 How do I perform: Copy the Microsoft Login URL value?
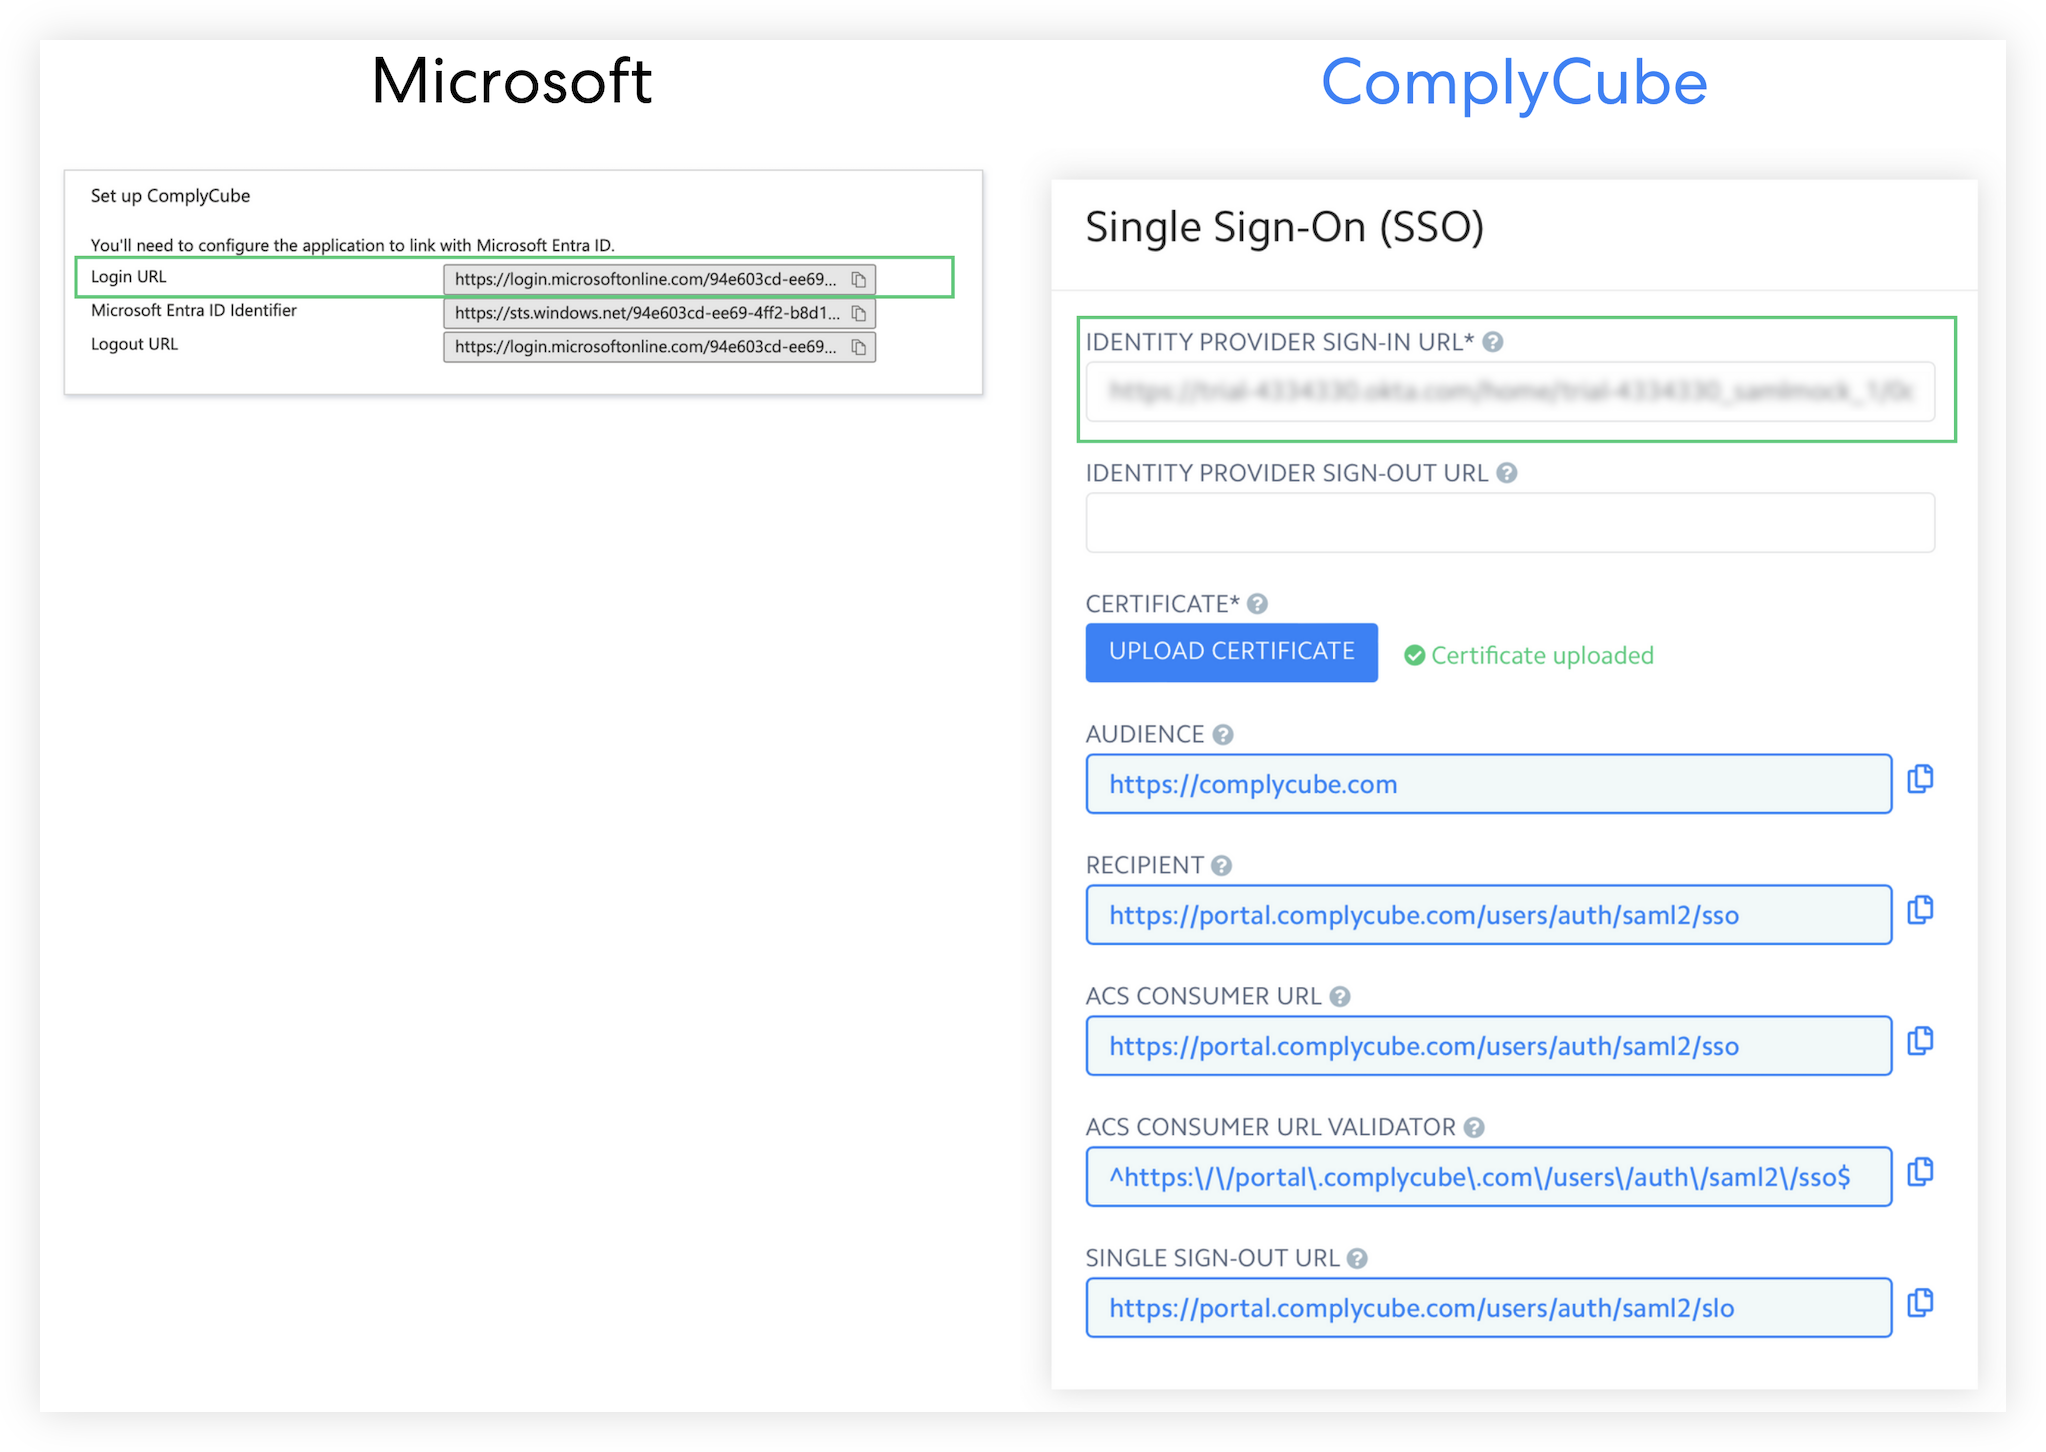point(858,280)
